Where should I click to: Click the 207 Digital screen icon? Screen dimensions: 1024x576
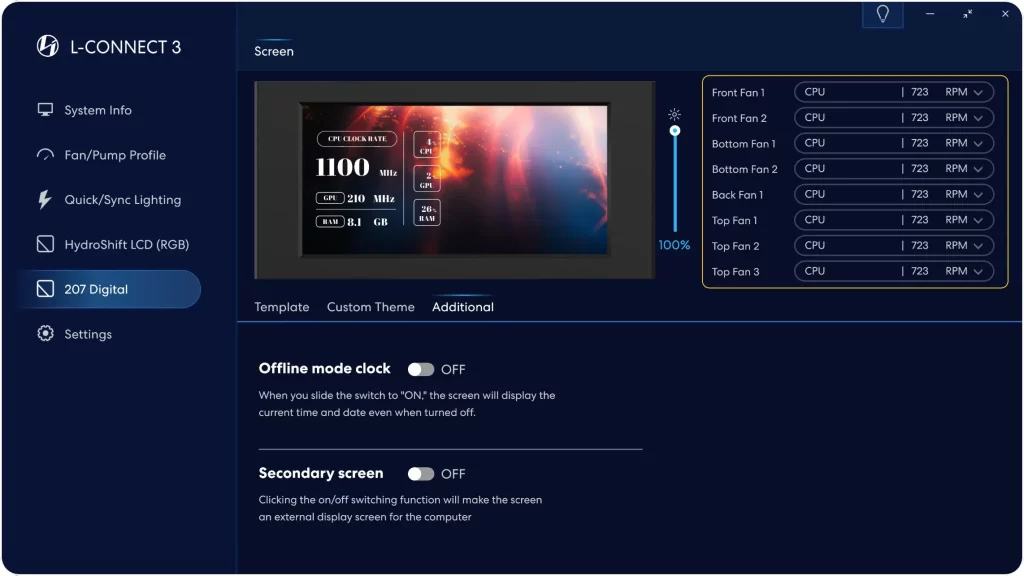pos(45,289)
